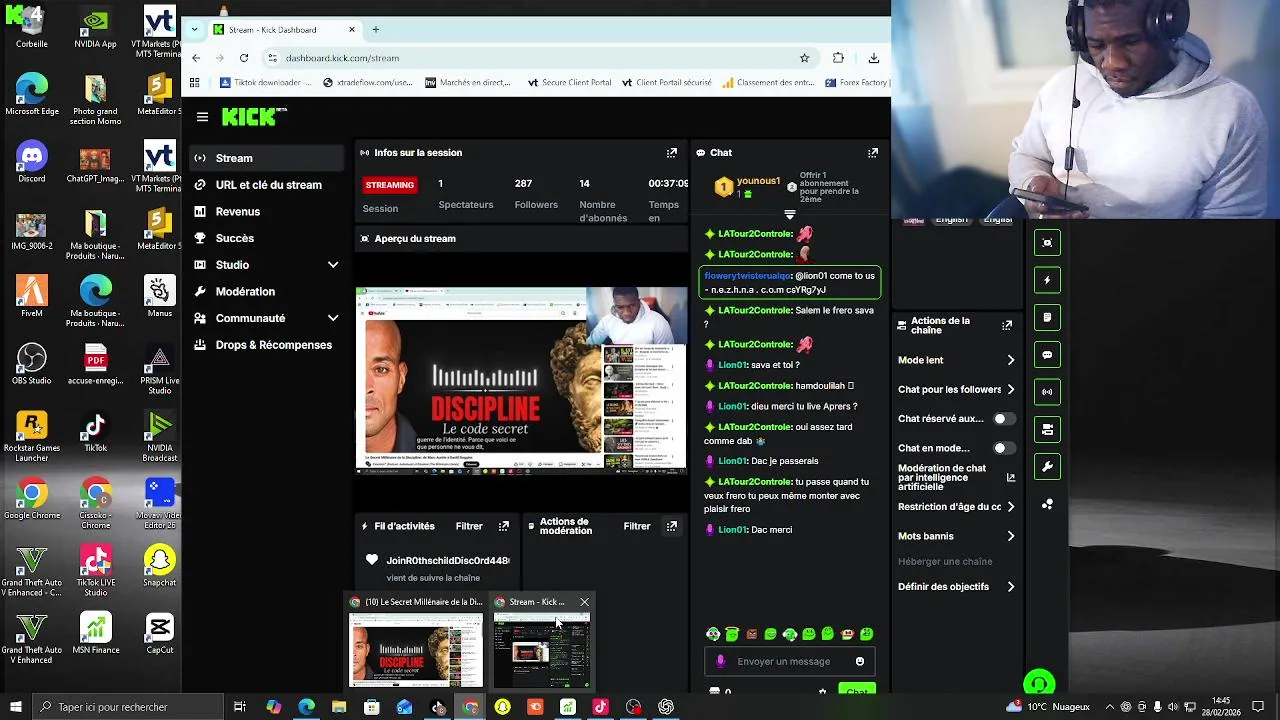
Task: Click the KICK logo
Action: pos(254,117)
